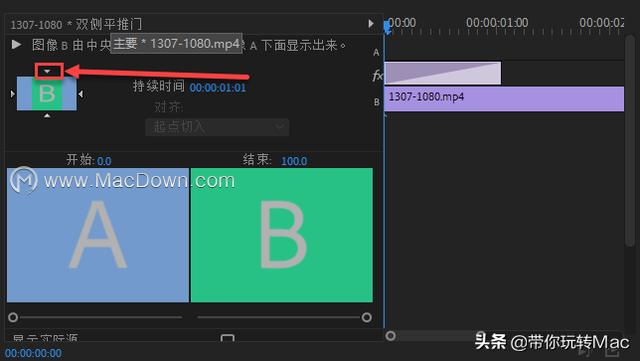This screenshot has height=361, width=640.
Task: Select the 1307-1080.mp4 clip on track B
Action: tap(504, 98)
